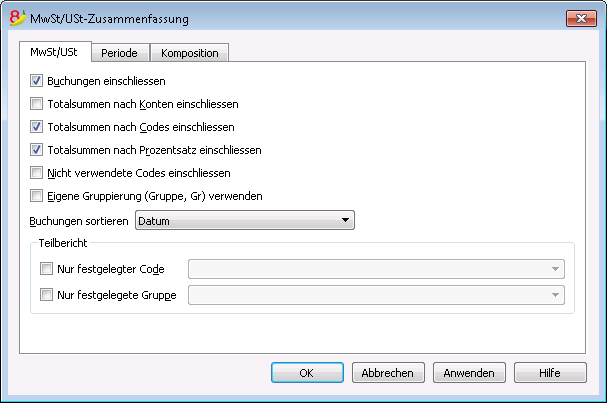Confirm with the OK button

point(307,373)
